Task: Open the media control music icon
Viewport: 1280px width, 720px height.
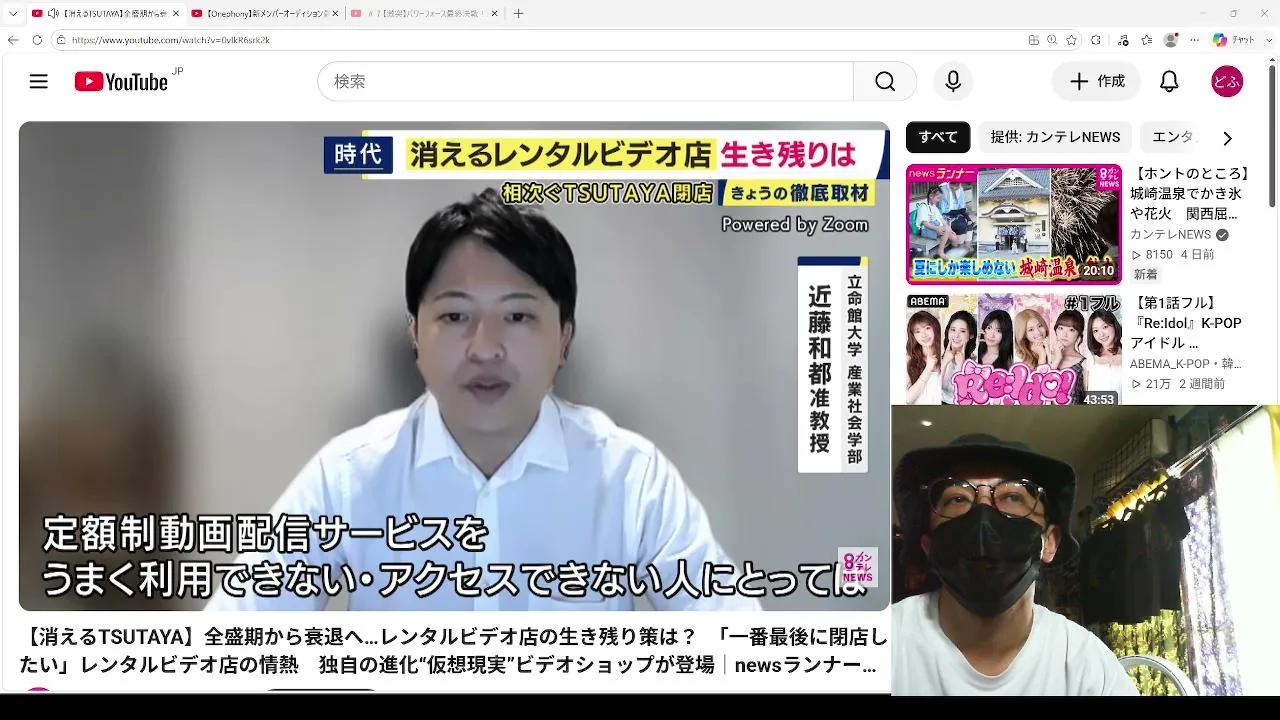Action: click(x=1124, y=40)
